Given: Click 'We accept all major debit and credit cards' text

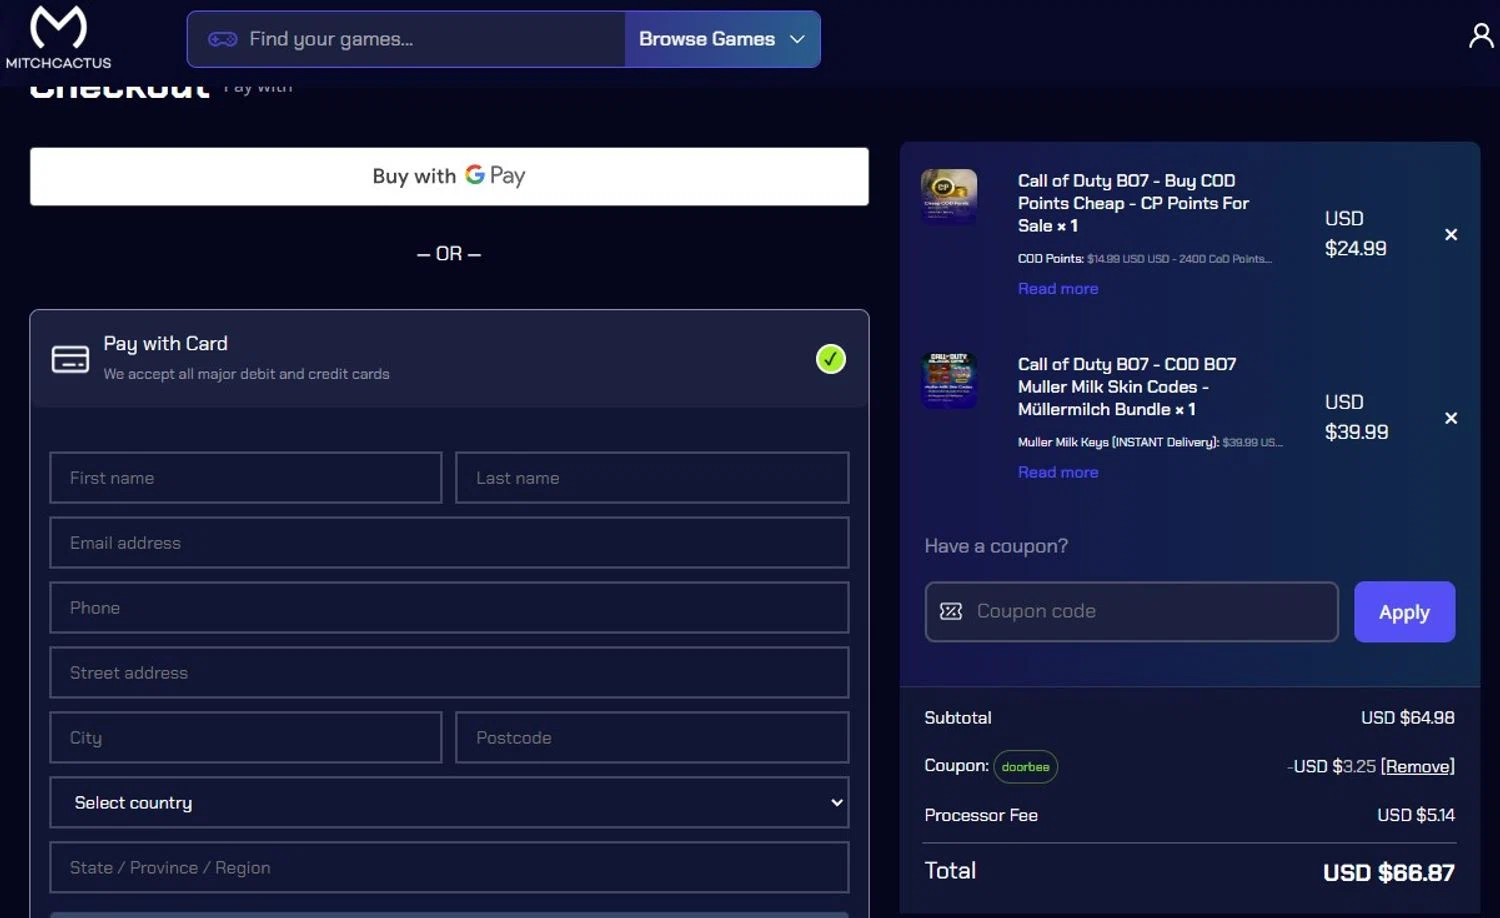Looking at the screenshot, I should 246,374.
